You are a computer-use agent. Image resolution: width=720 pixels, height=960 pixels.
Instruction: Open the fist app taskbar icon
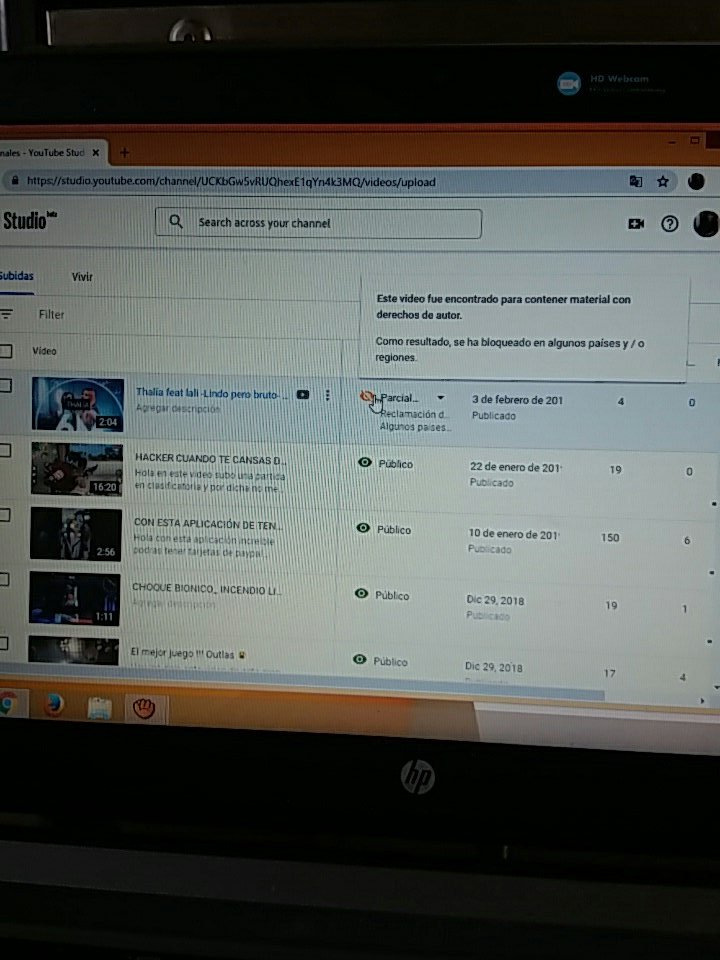(144, 708)
